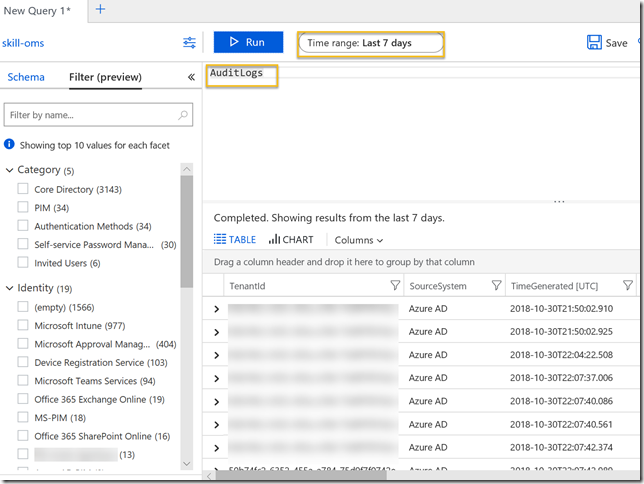Check Authentication Methods filter

pyautogui.click(x=23, y=226)
